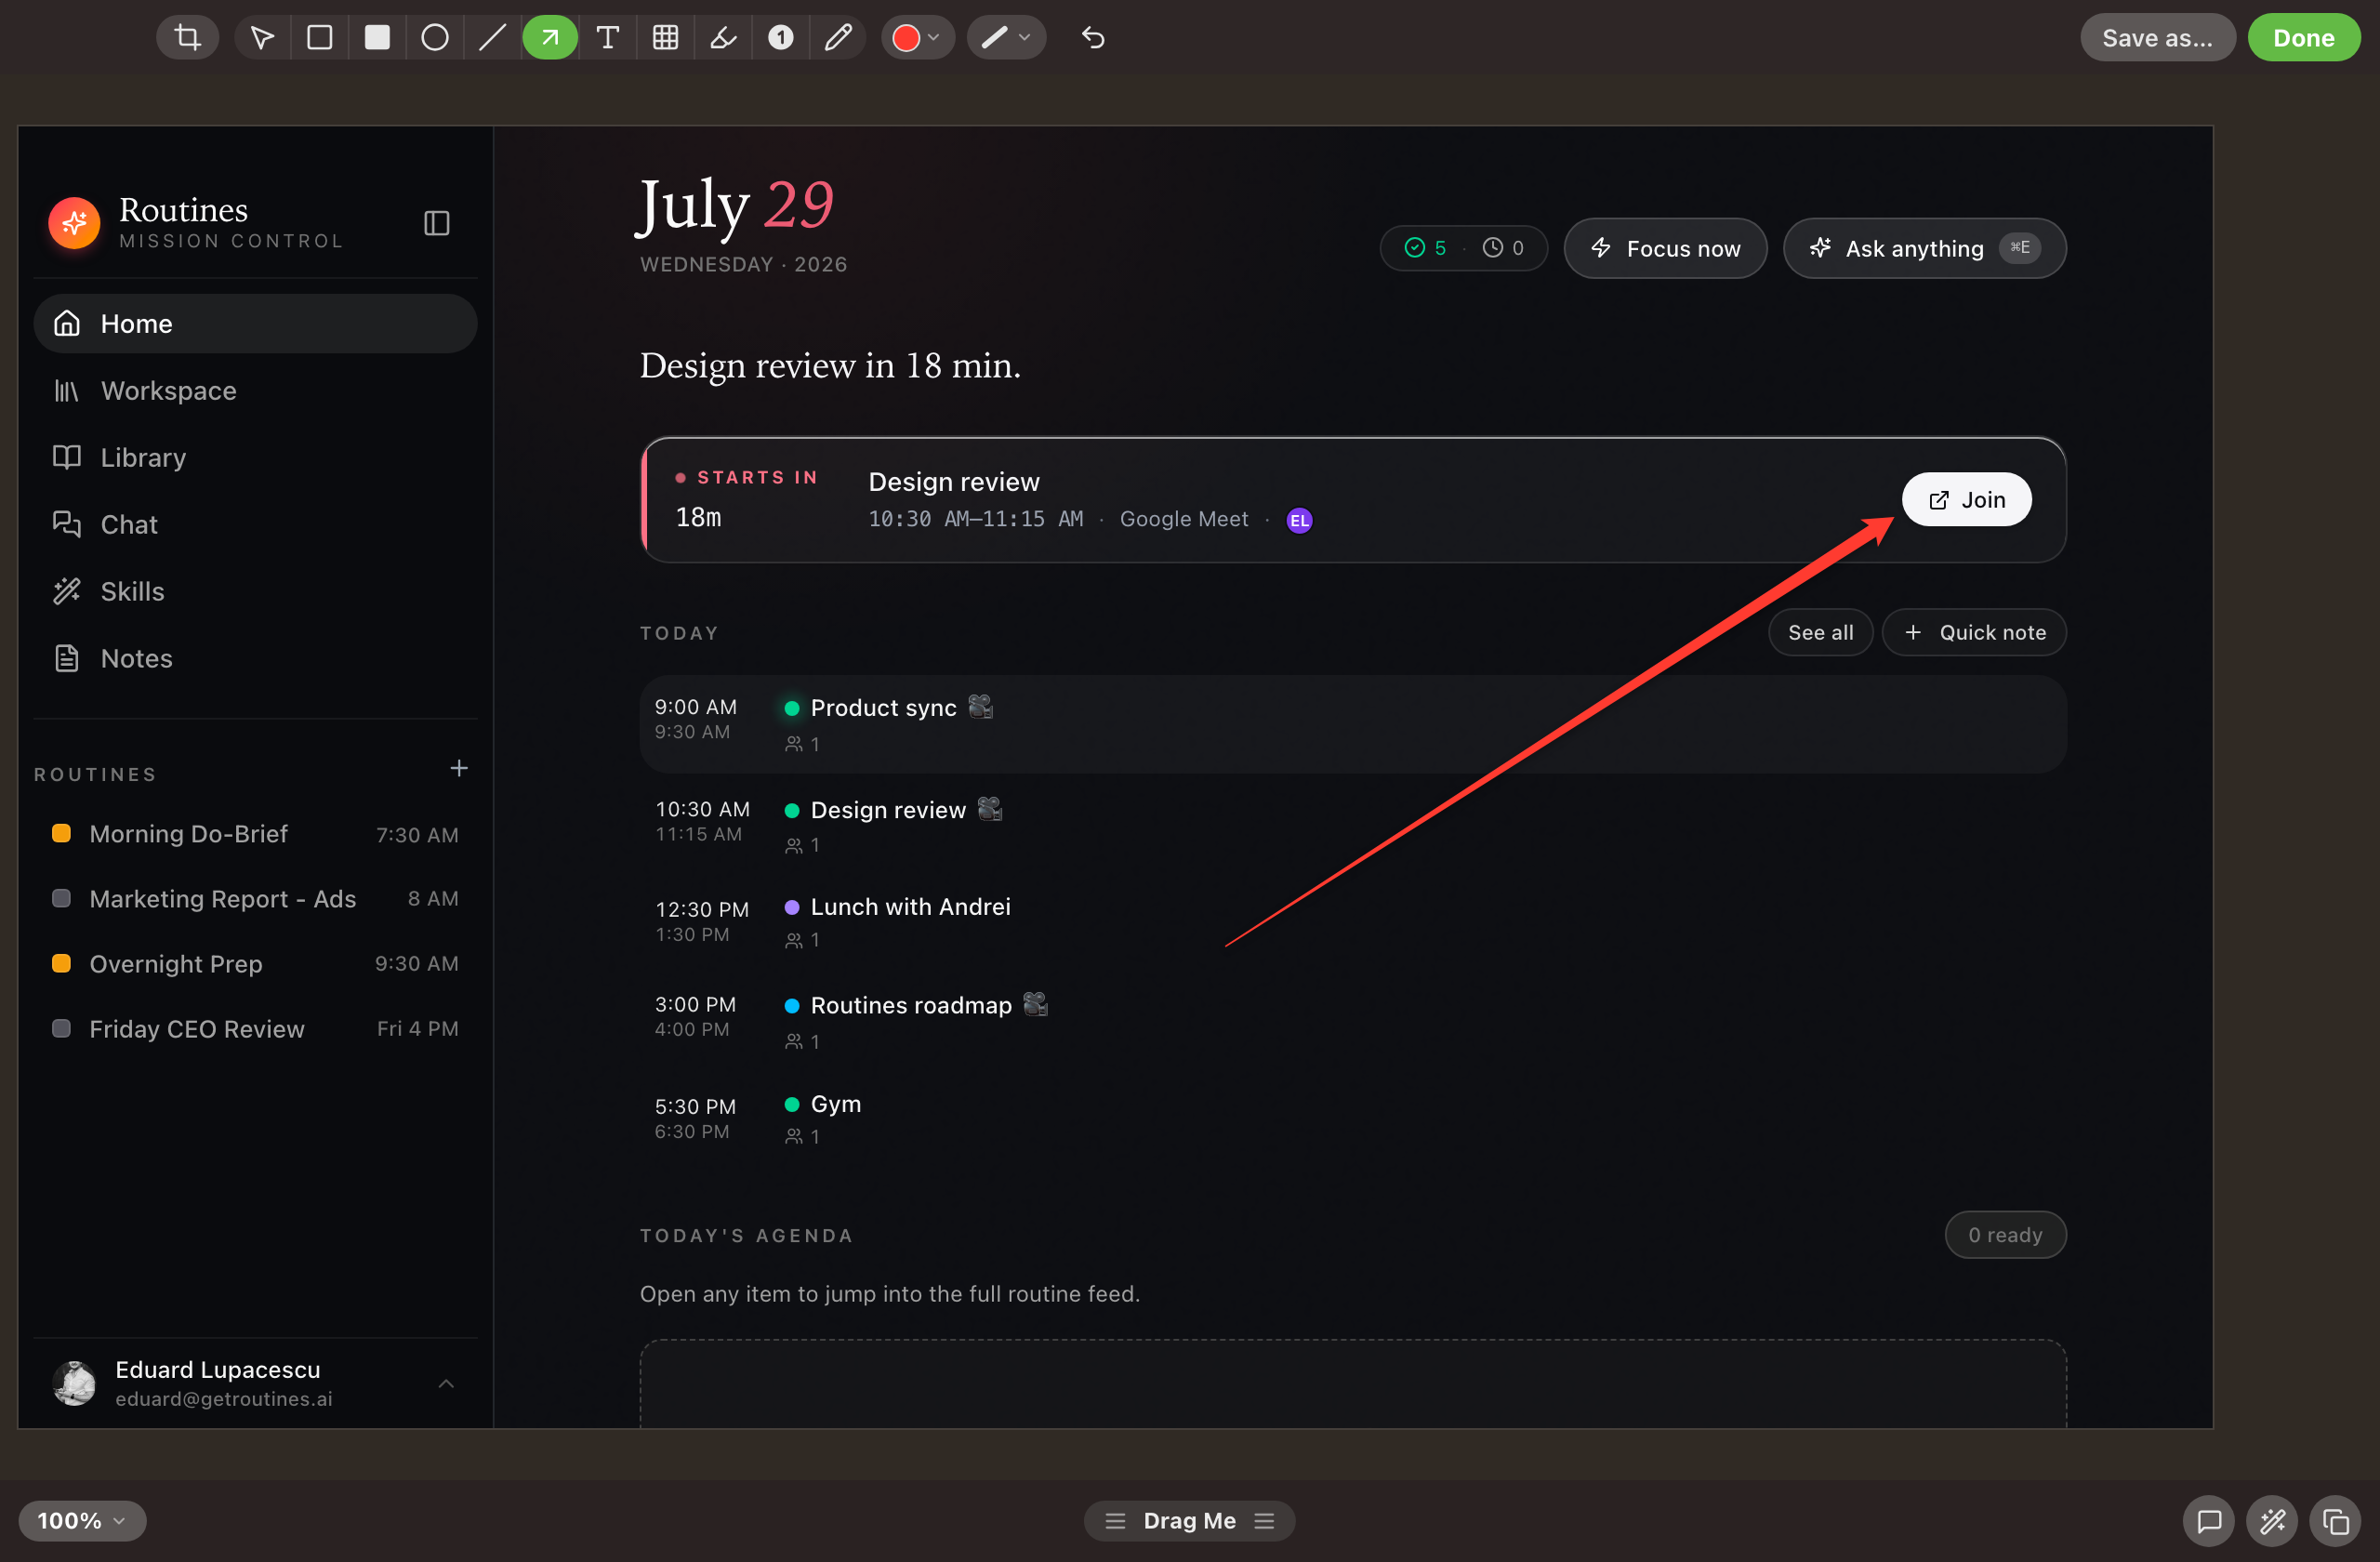
Task: Click the magic wand icon in bottom bar
Action: [x=2272, y=1521]
